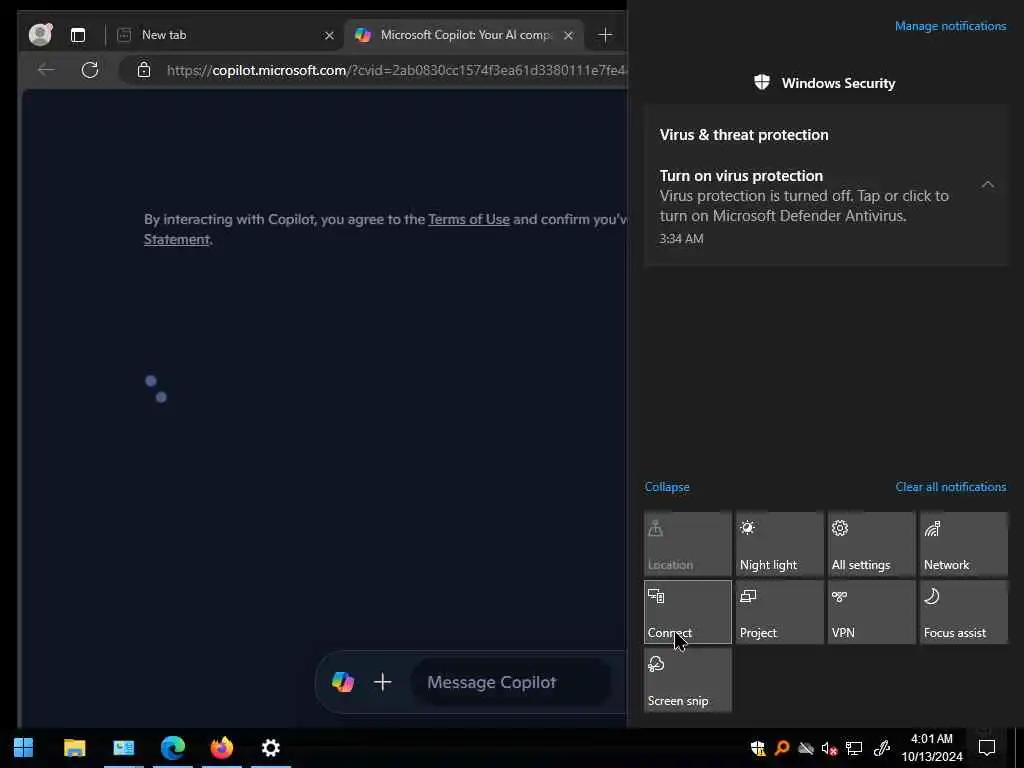Open Firefox from the taskbar

coord(221,747)
